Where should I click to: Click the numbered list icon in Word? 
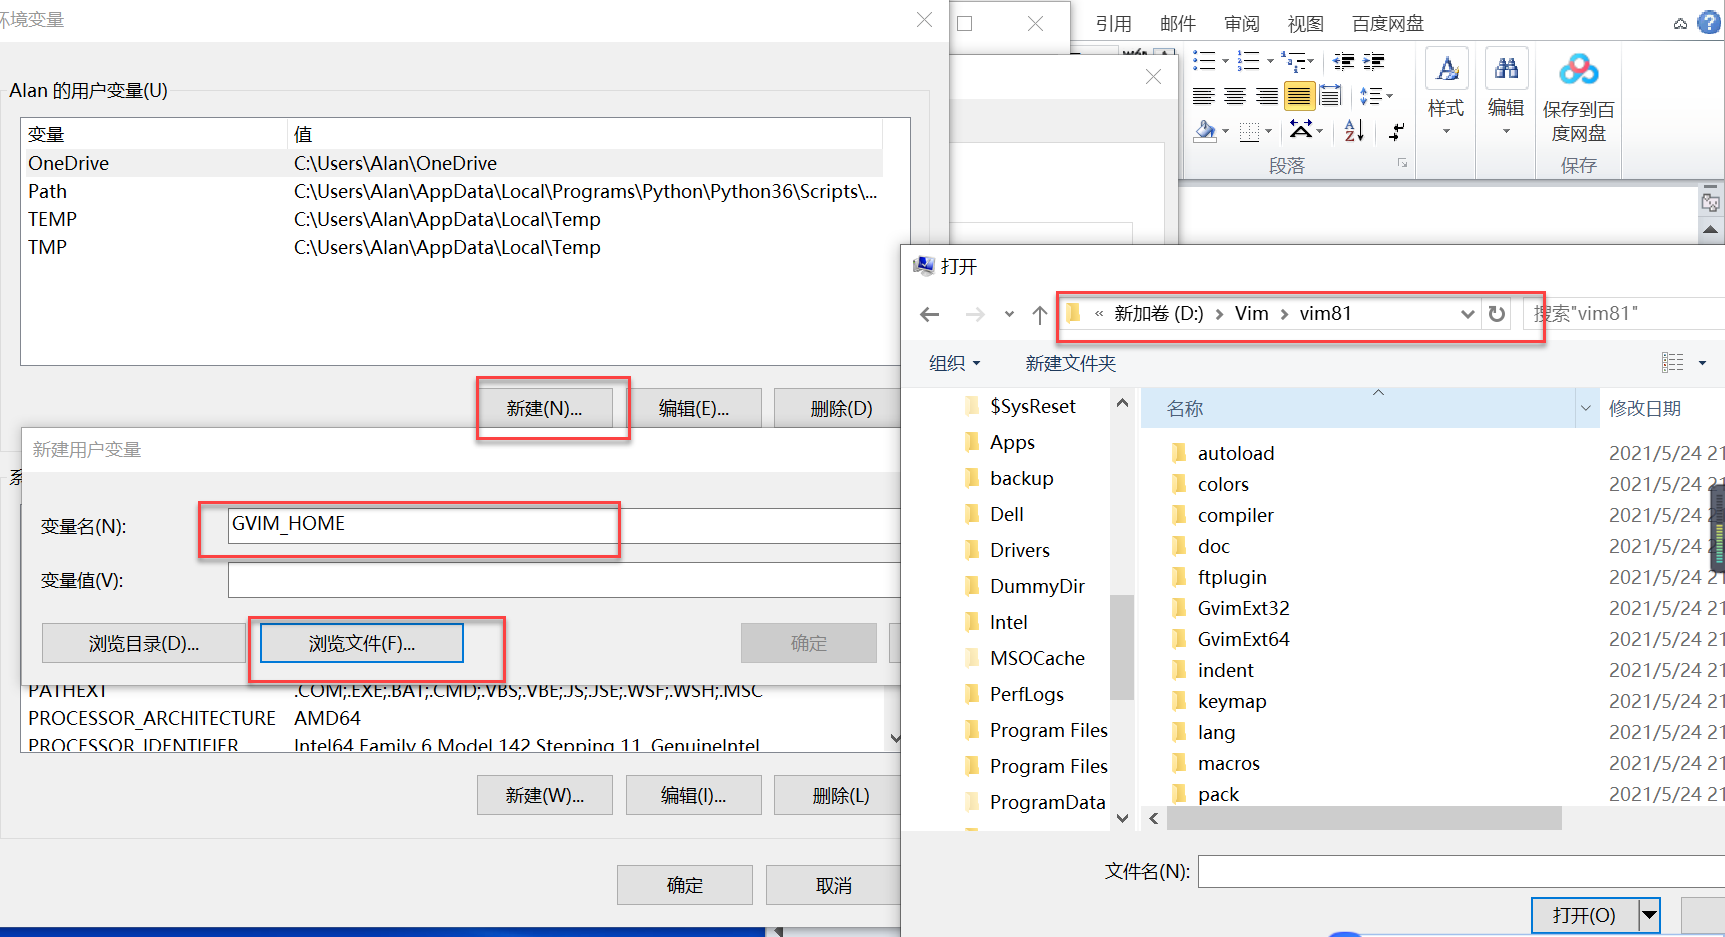(1248, 62)
